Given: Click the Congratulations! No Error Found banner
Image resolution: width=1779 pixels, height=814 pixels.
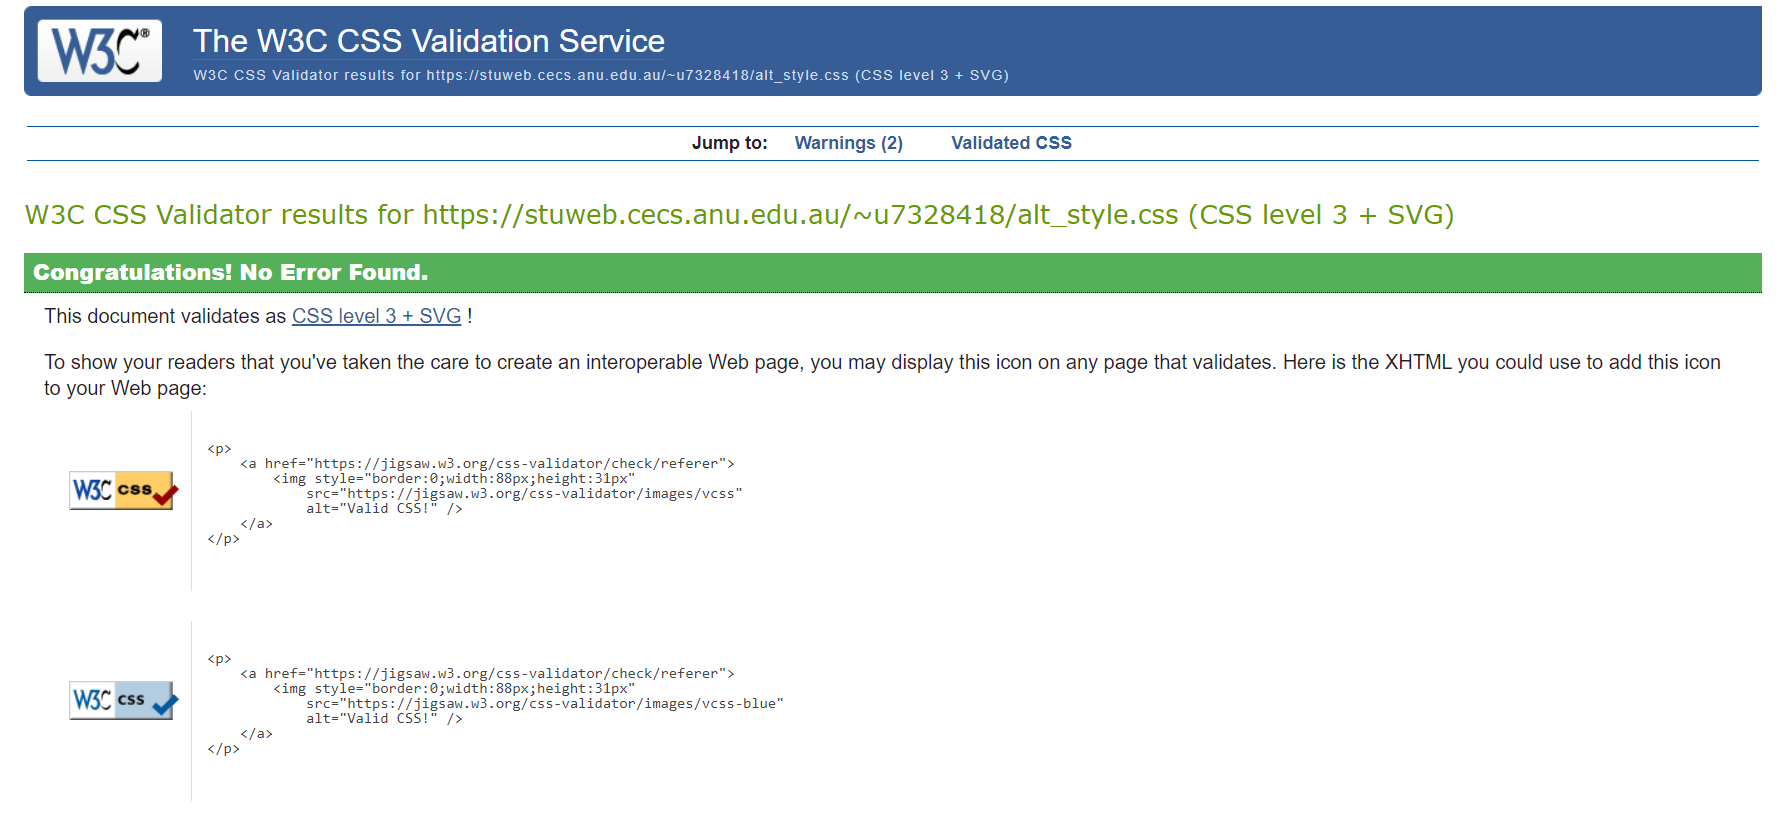Looking at the screenshot, I should [892, 272].
